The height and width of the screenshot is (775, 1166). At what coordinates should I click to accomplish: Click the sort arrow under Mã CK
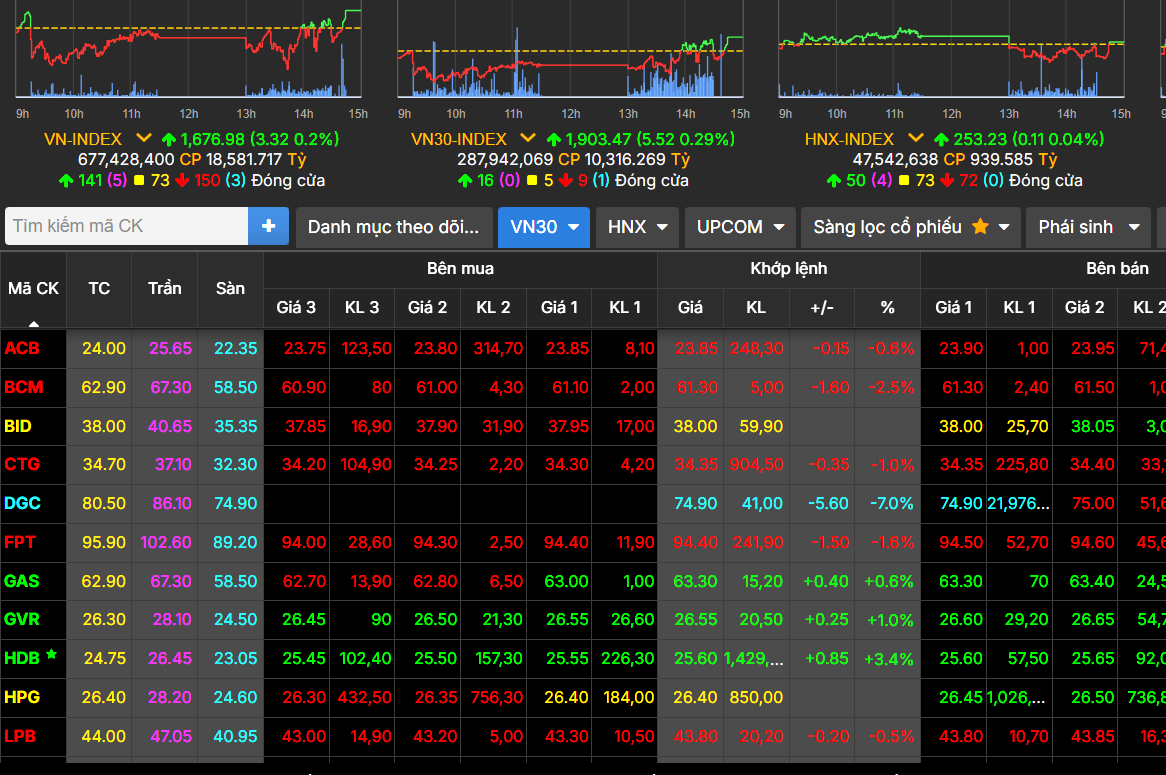point(34,323)
